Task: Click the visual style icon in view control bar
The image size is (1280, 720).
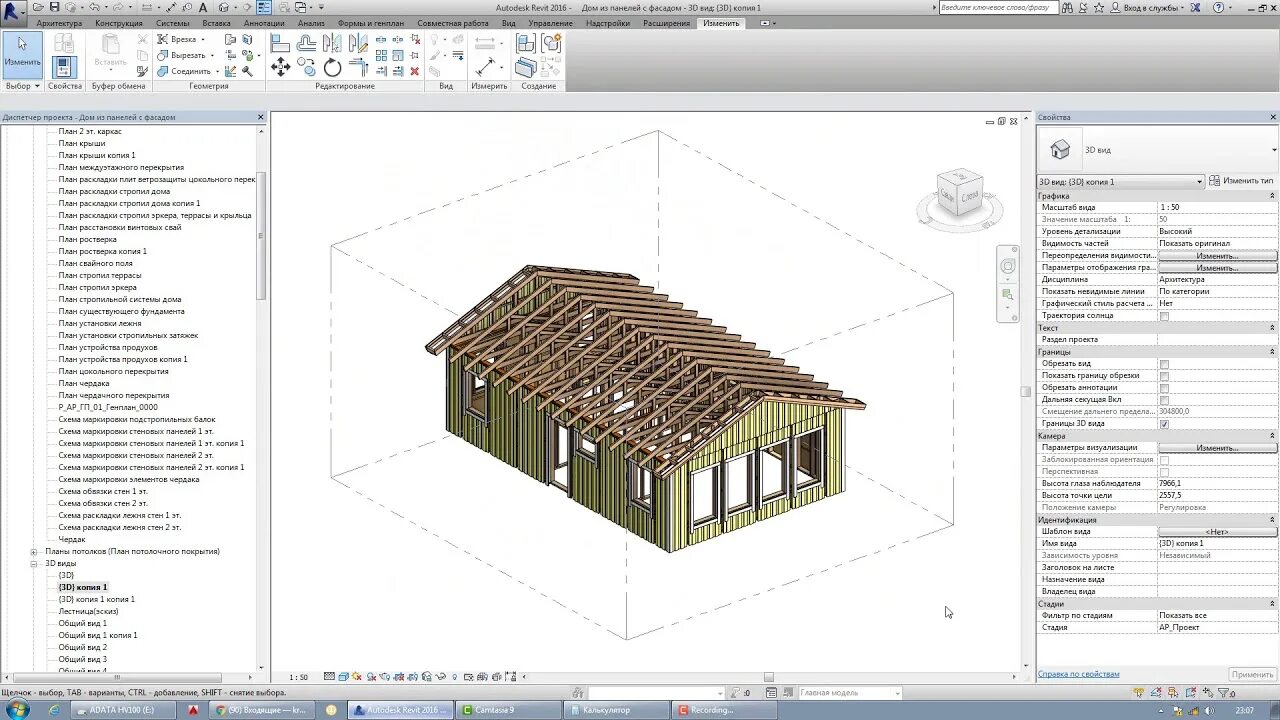Action: (x=343, y=677)
